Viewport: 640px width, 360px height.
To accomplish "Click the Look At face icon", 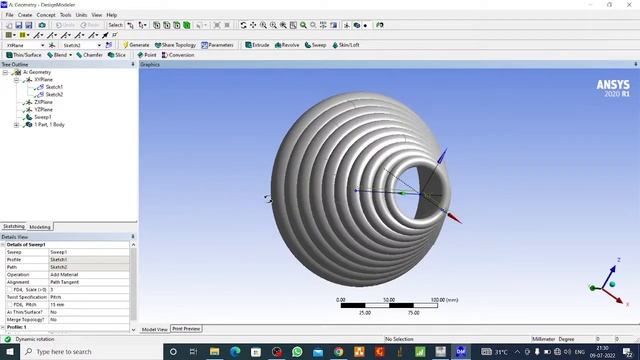I will (x=380, y=25).
